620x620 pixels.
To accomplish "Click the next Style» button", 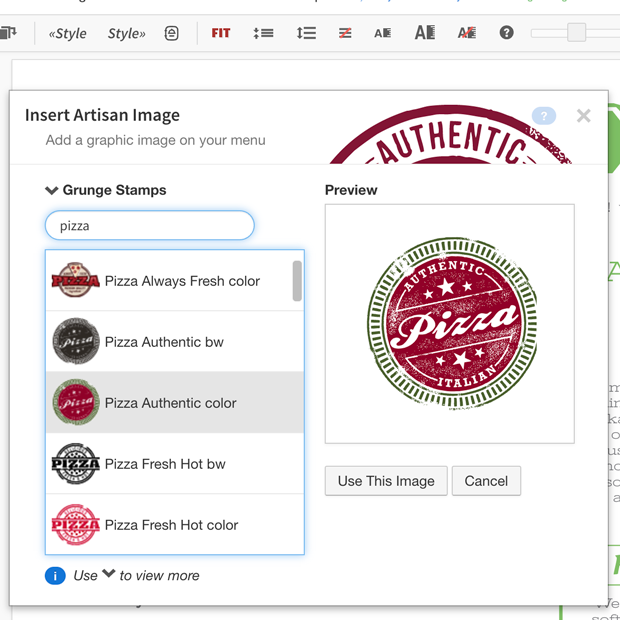I will pyautogui.click(x=126, y=33).
